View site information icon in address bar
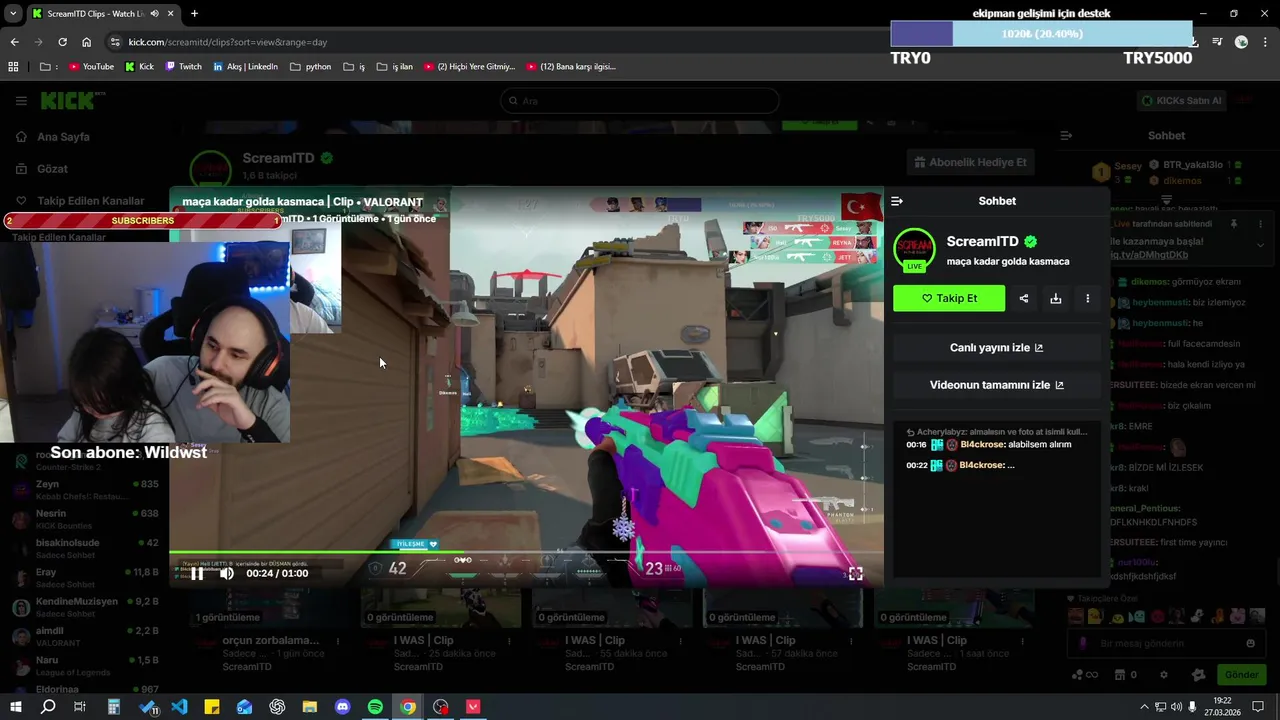 [115, 42]
